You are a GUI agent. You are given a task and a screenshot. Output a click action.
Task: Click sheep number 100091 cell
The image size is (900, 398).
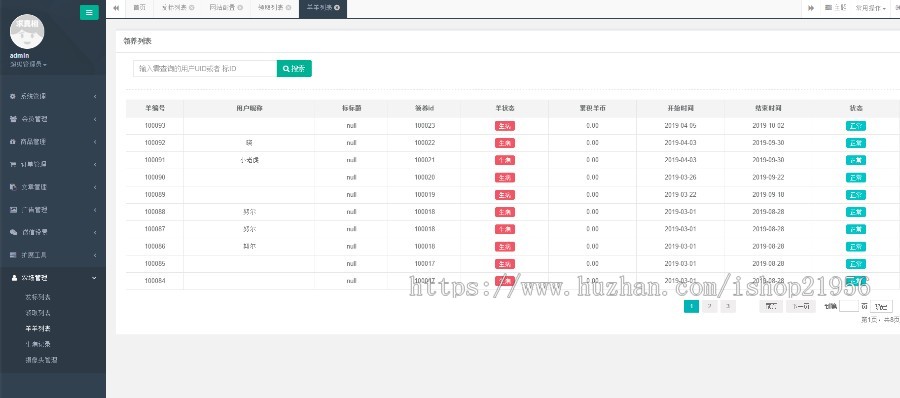pos(155,160)
